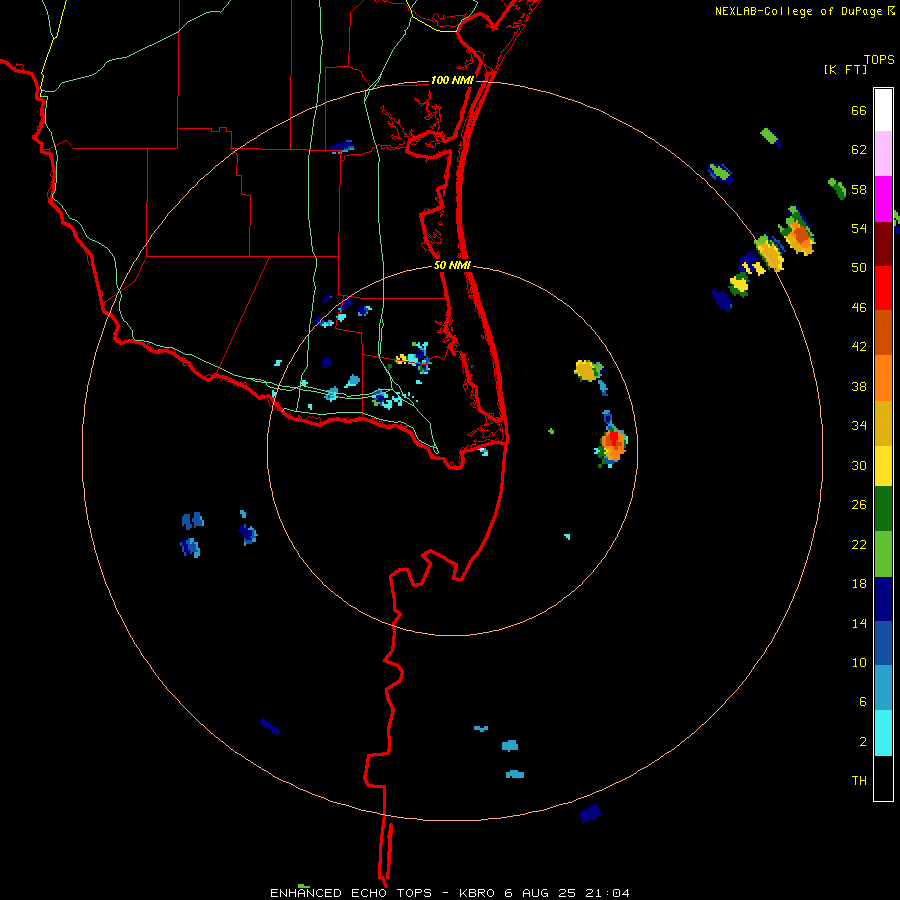Select the navy blue legend swatch
The height and width of the screenshot is (900, 900).
pos(883,599)
